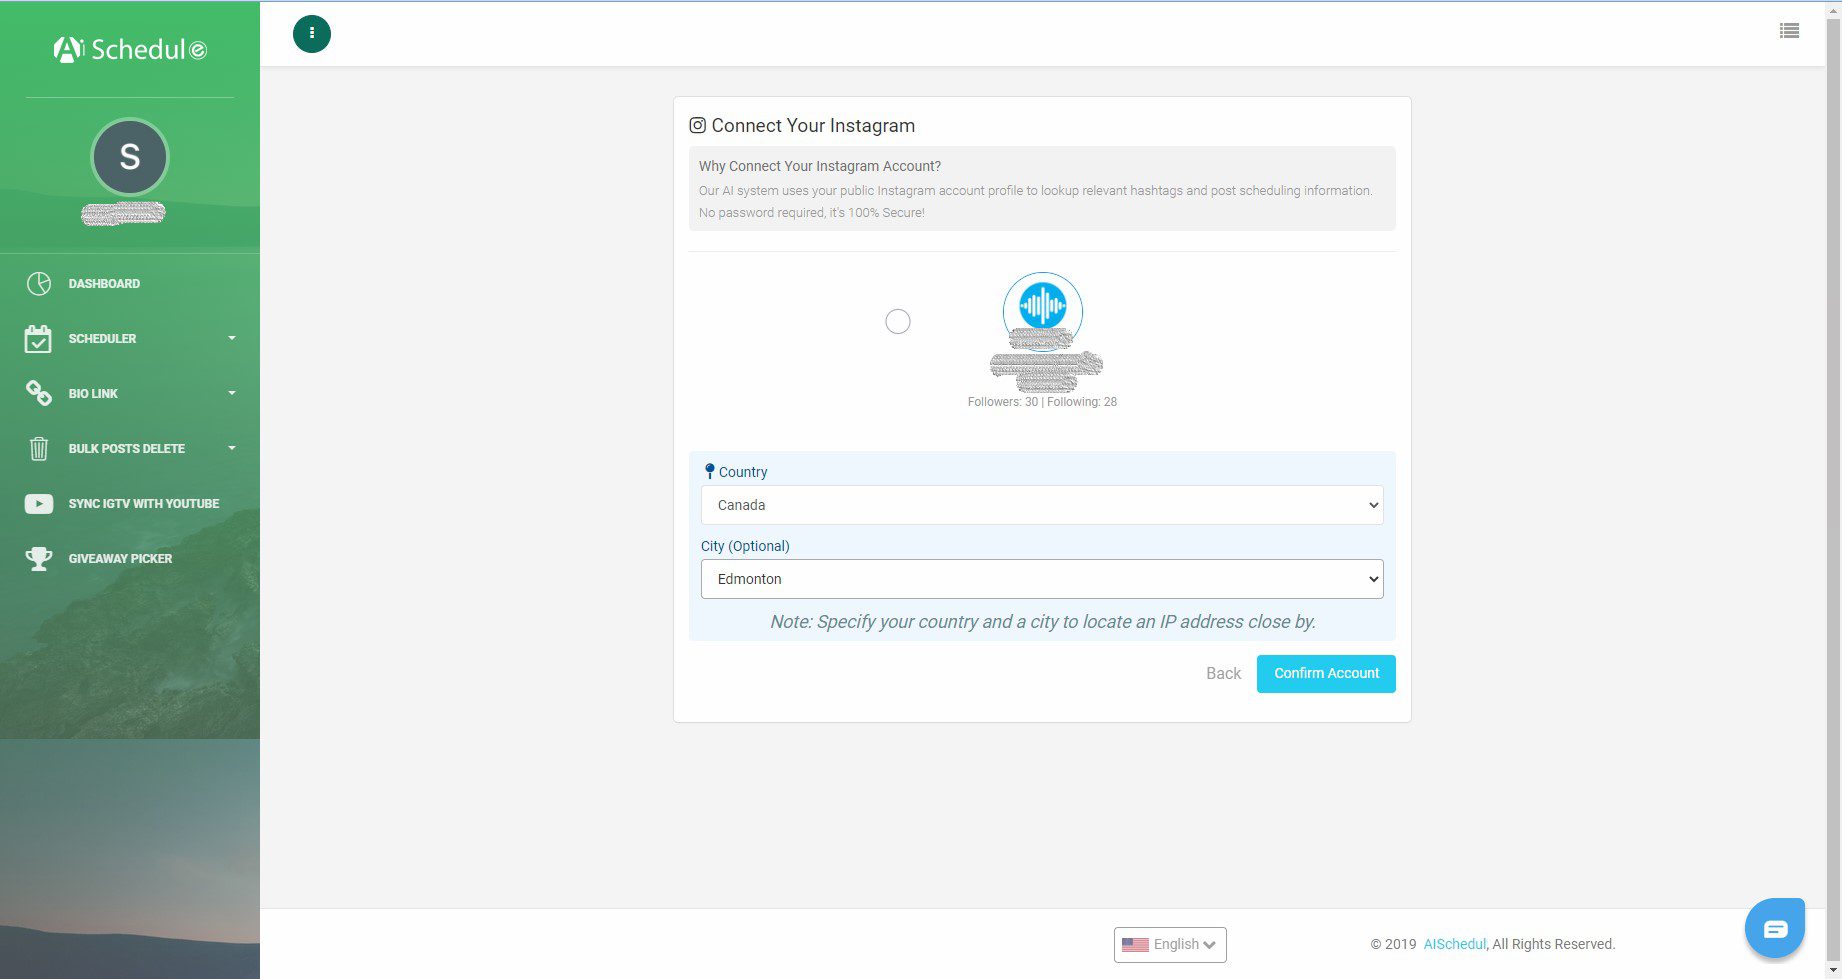Click the page vertical scrollbar

click(1833, 490)
